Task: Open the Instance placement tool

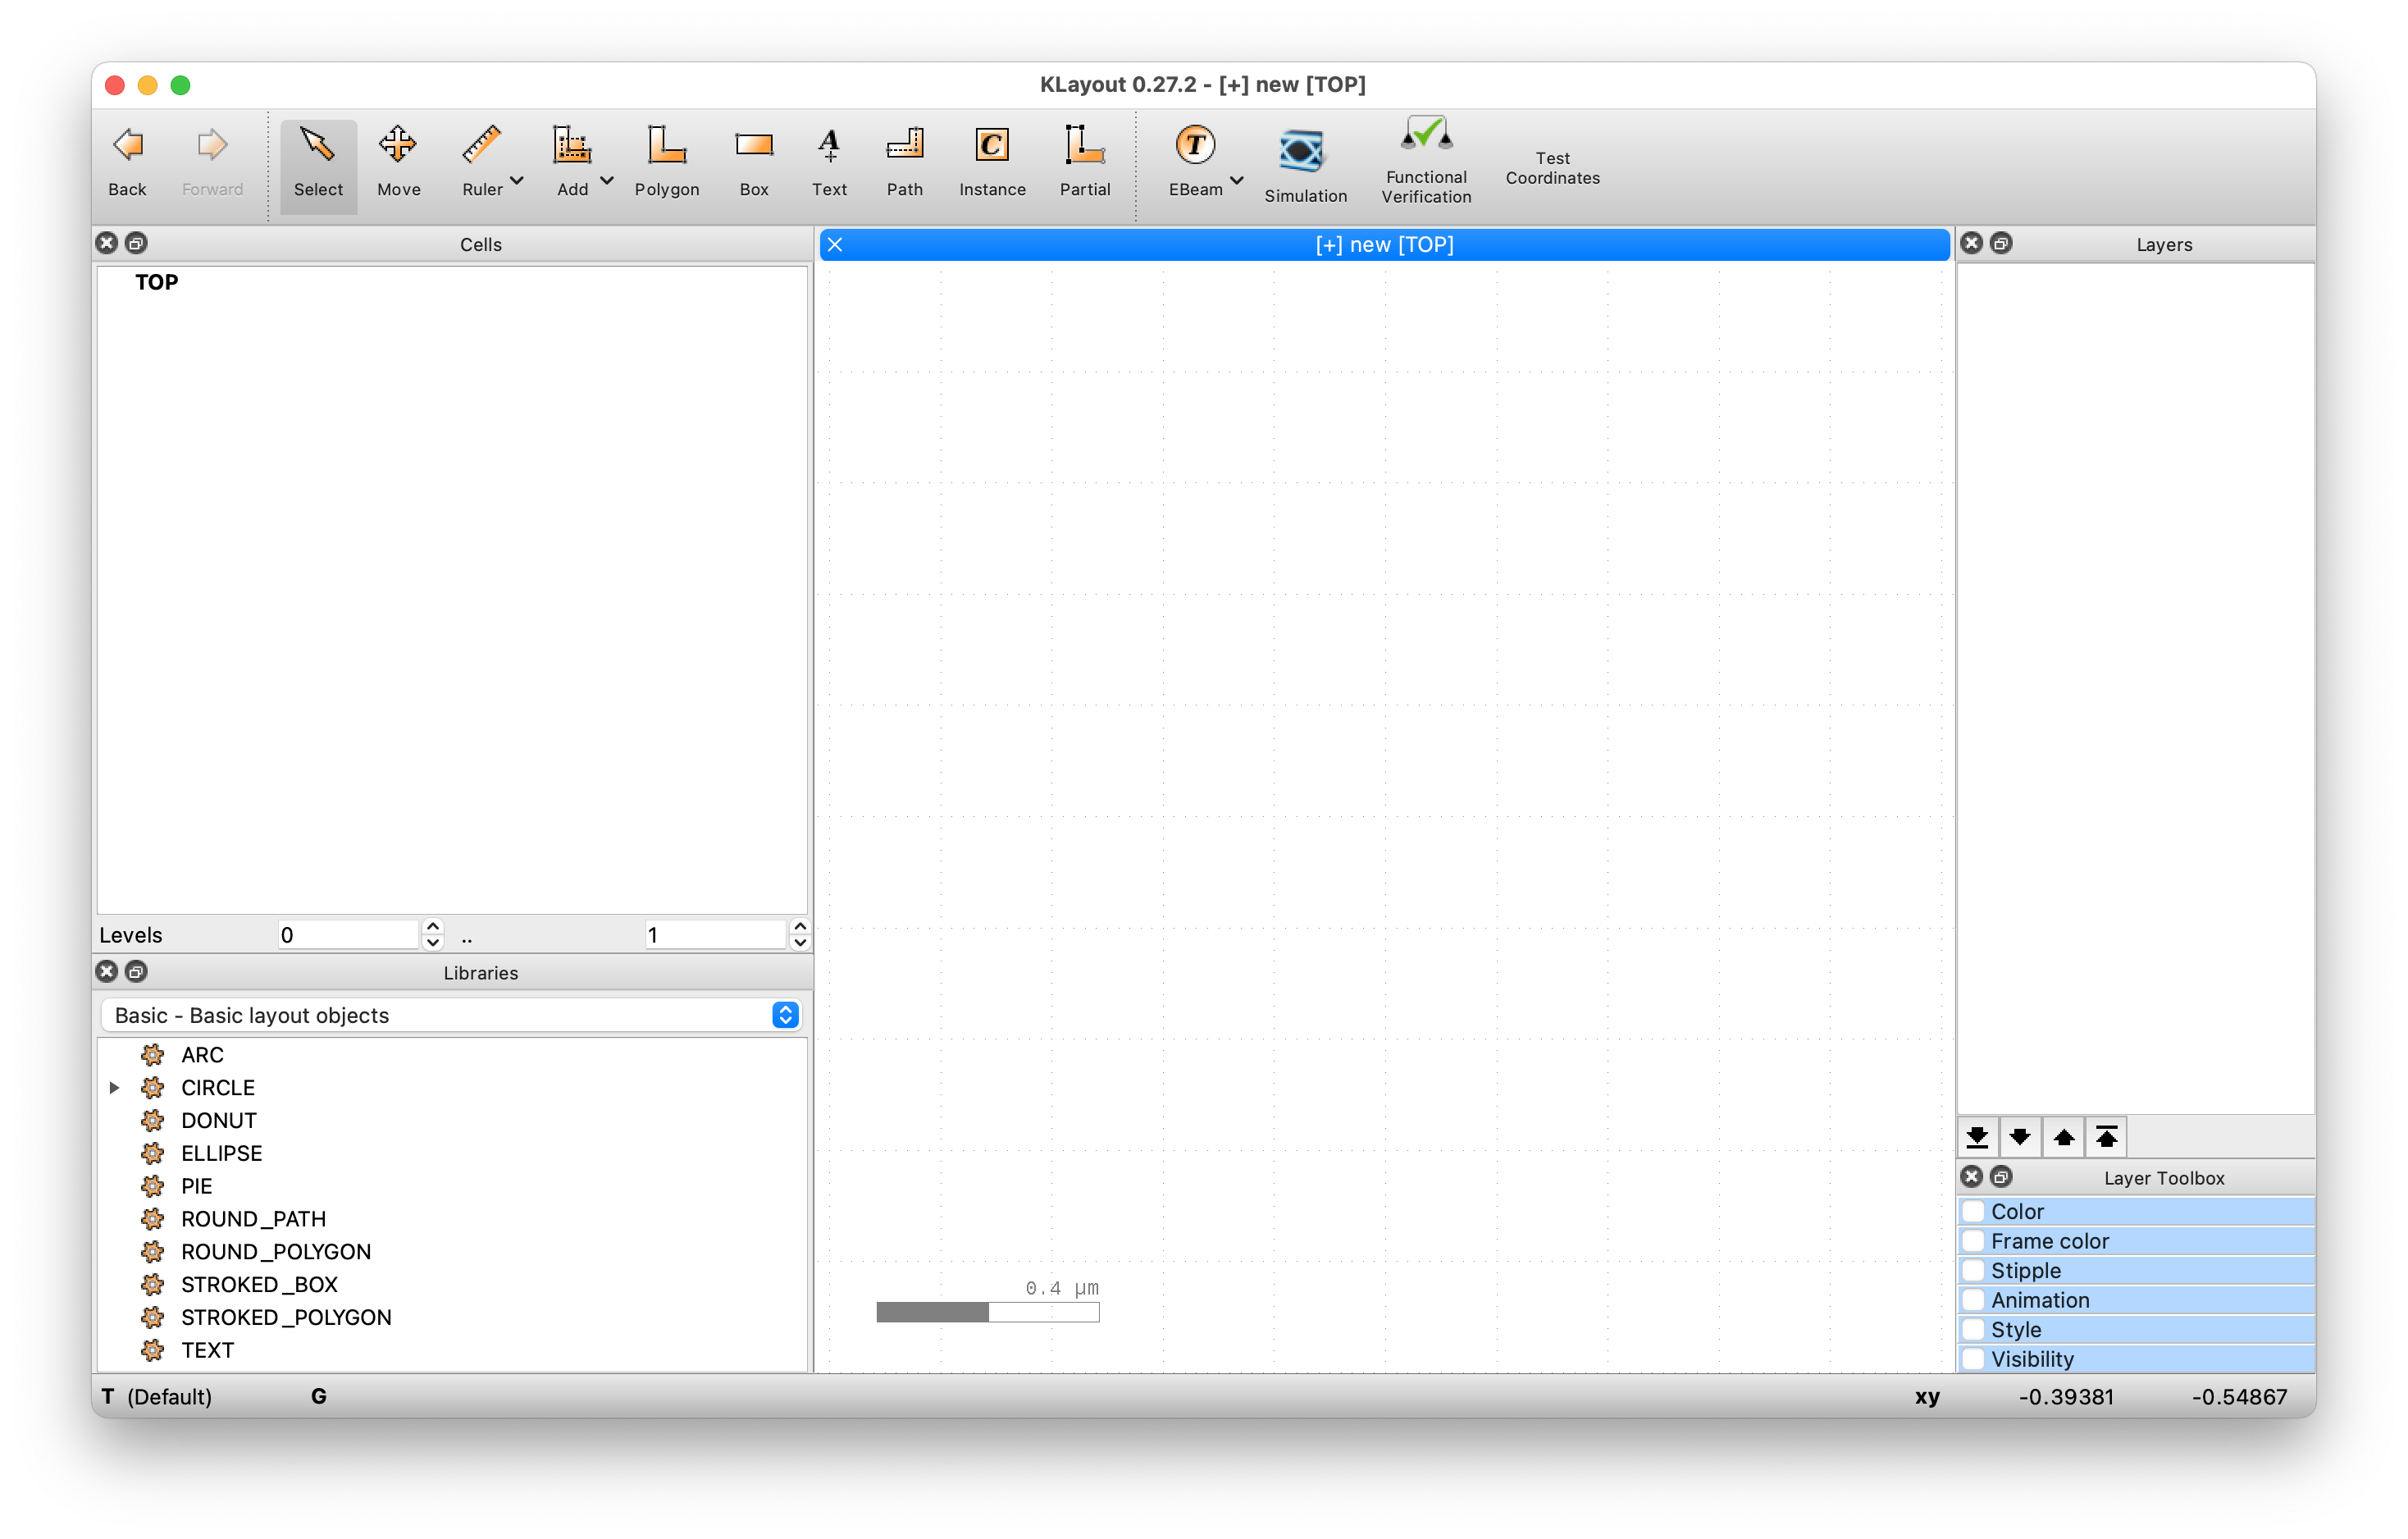Action: pyautogui.click(x=991, y=160)
